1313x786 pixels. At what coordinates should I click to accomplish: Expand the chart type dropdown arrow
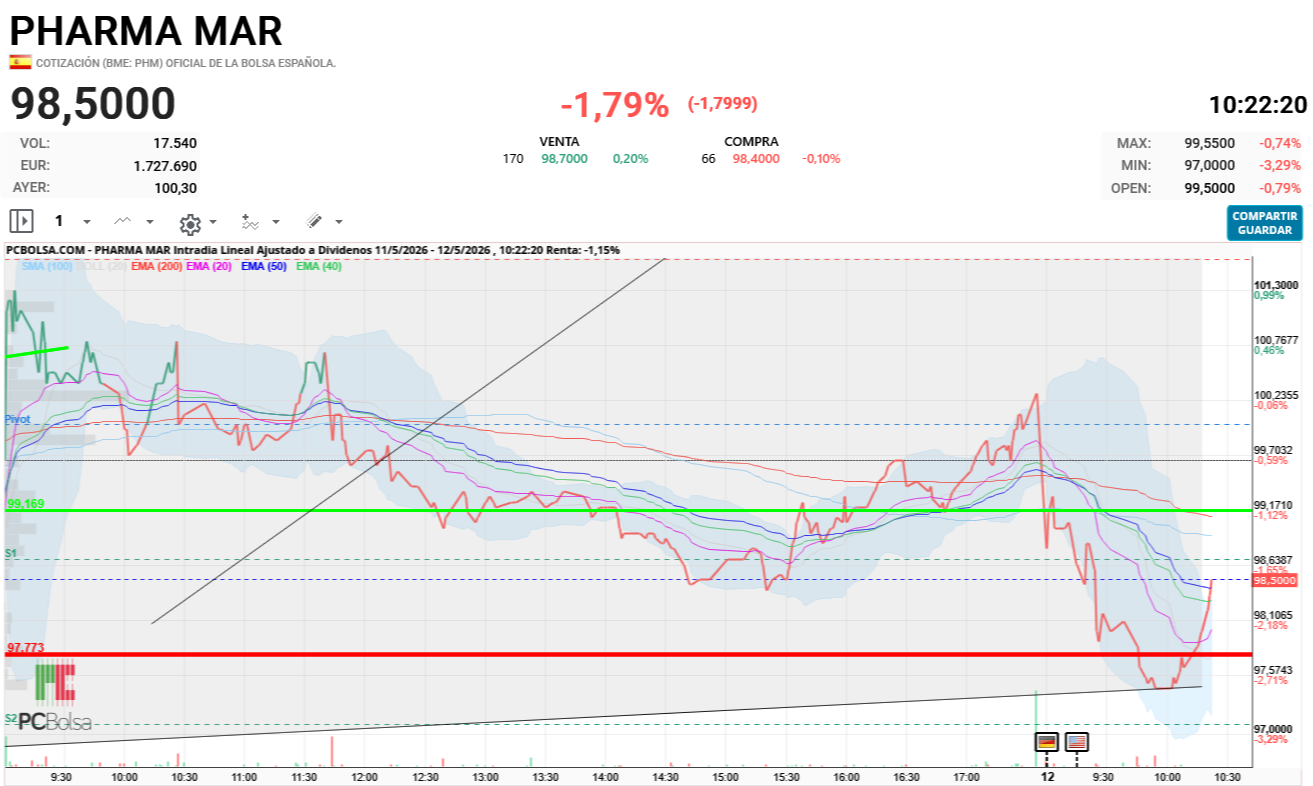point(150,222)
